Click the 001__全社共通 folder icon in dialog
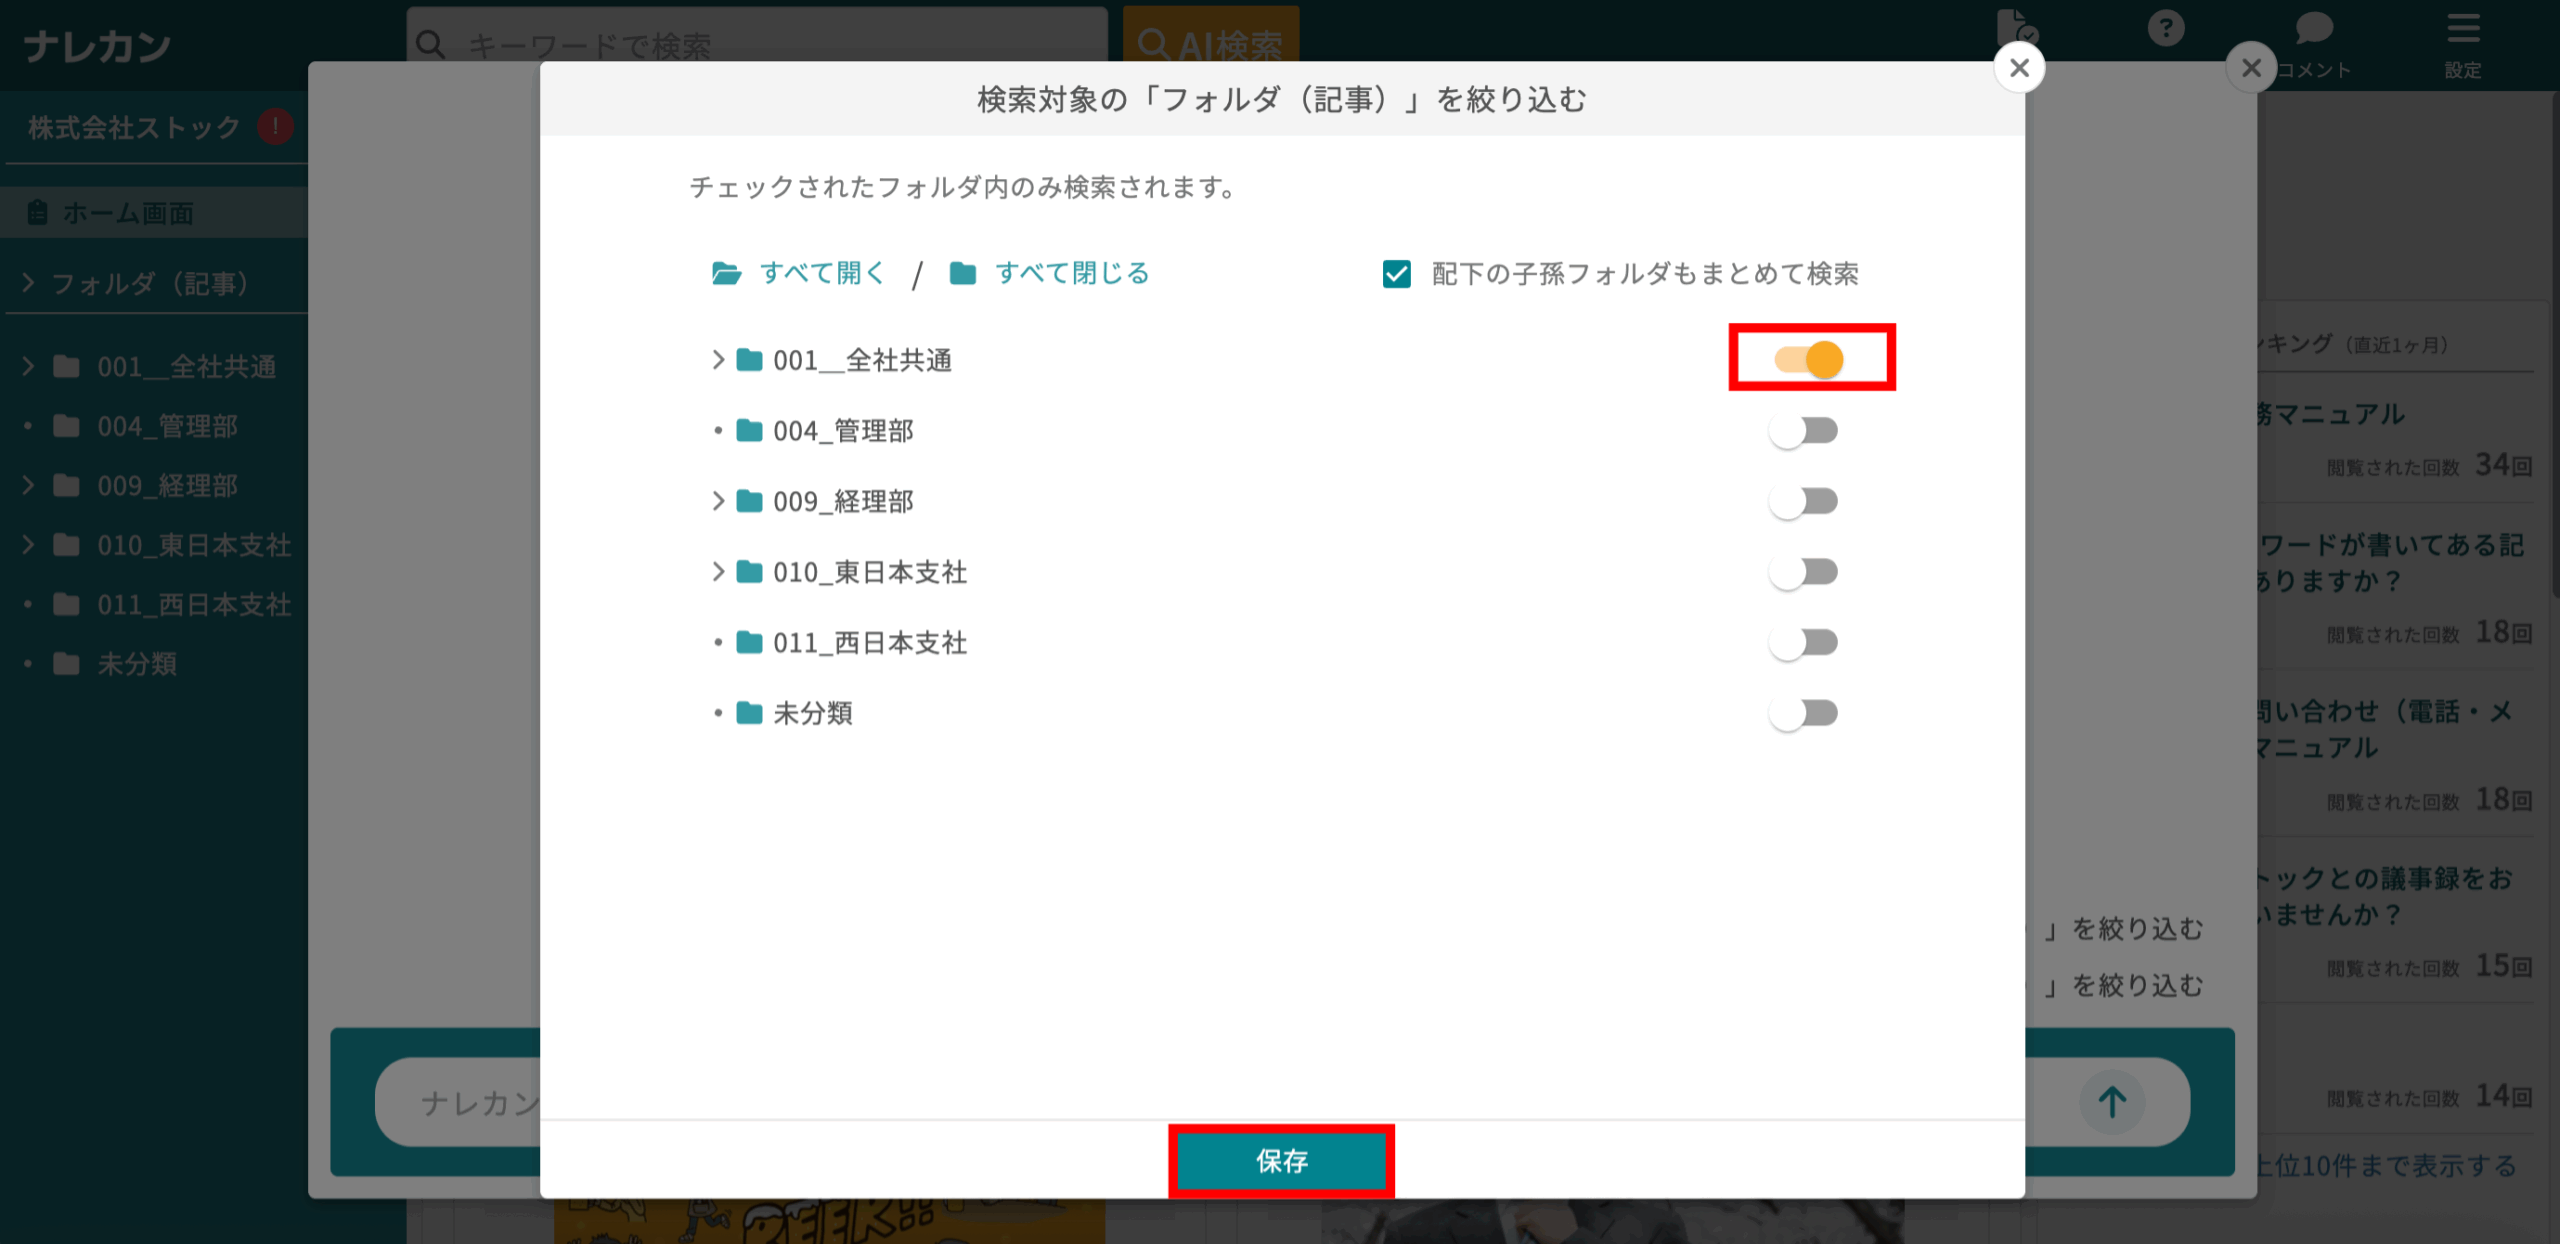The width and height of the screenshot is (2560, 1244). [750, 360]
